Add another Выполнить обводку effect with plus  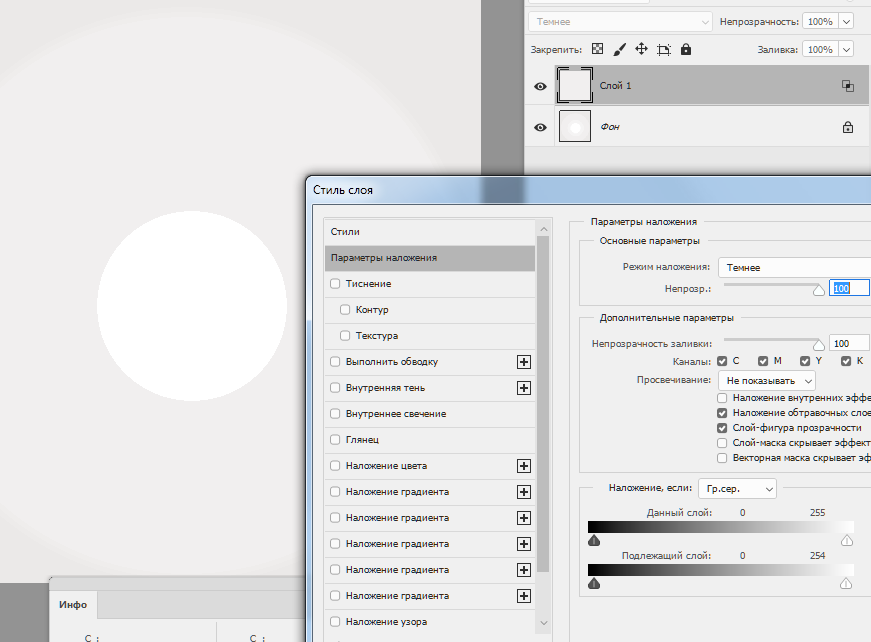pos(523,362)
